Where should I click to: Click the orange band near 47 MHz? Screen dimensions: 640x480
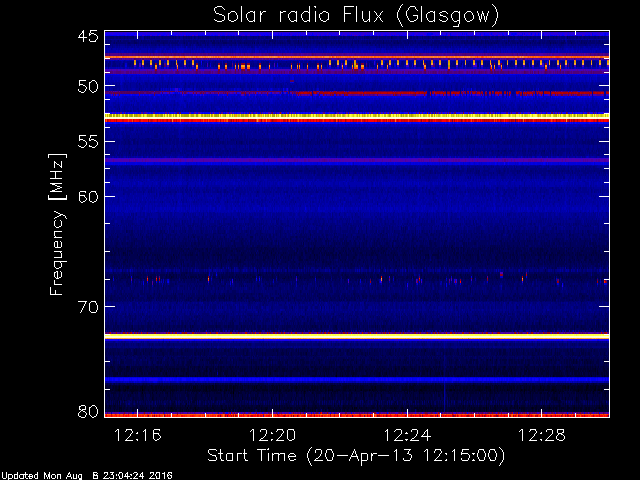(x=357, y=57)
